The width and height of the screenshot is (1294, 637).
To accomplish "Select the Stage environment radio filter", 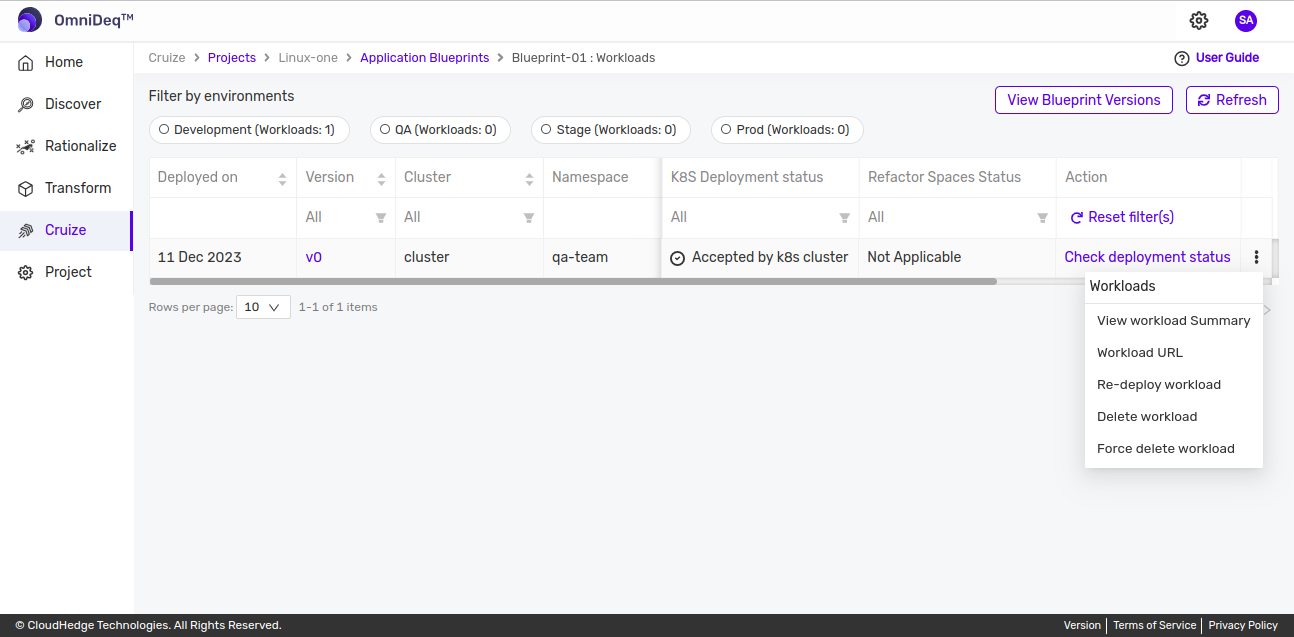I will click(x=546, y=129).
